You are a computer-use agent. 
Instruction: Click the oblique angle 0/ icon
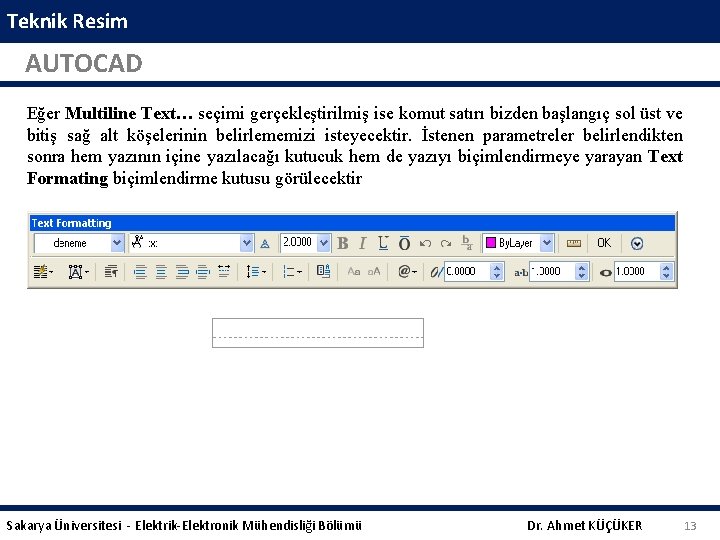[437, 272]
